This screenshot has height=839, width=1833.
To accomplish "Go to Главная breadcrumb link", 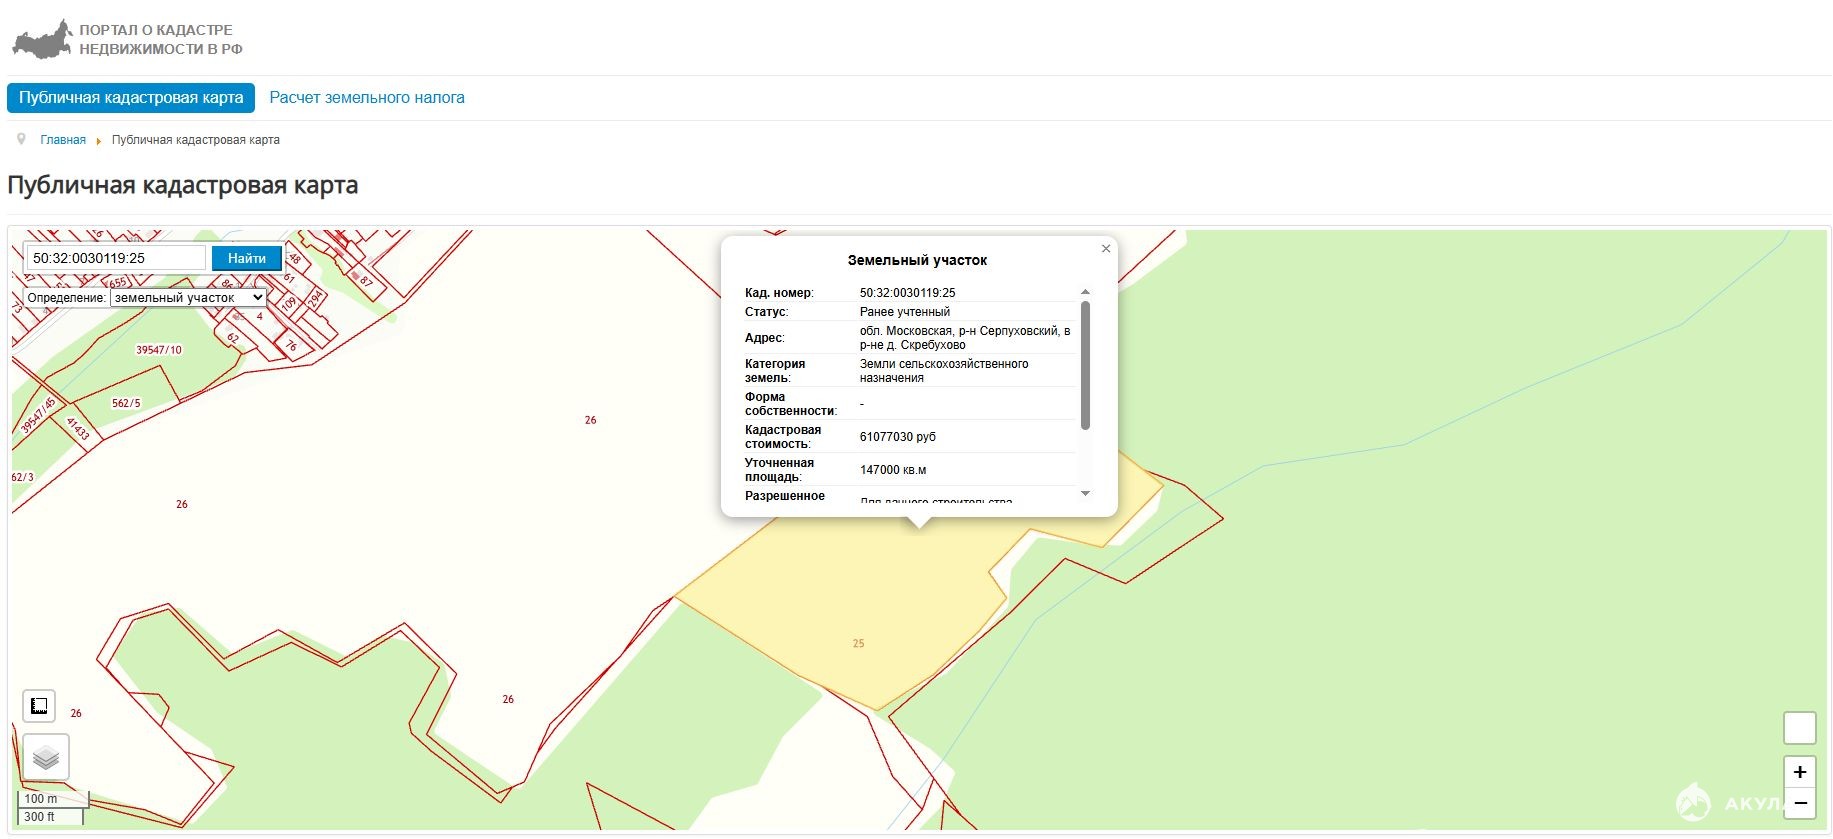I will coord(63,140).
